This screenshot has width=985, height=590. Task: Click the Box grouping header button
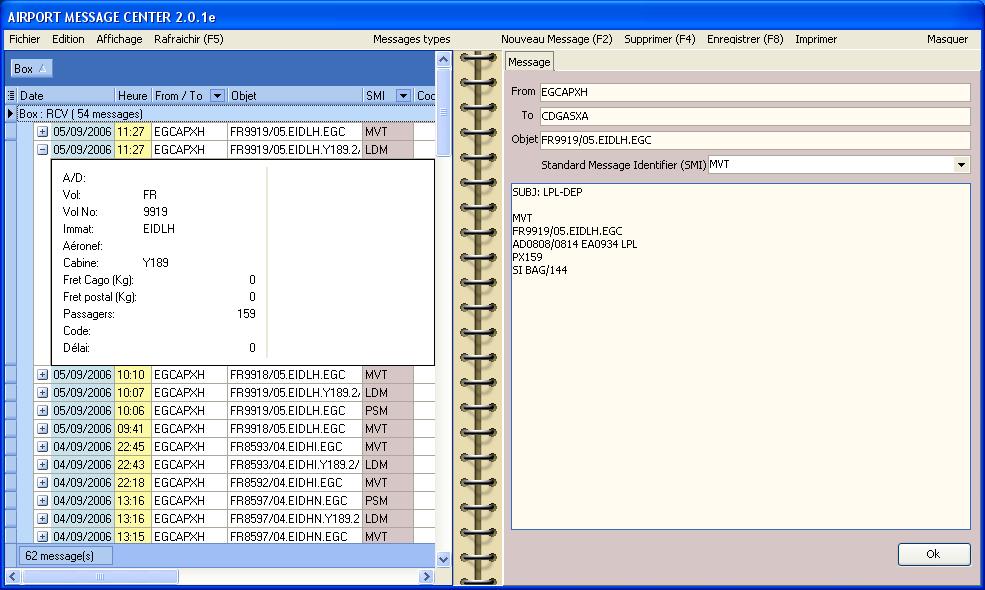(31, 69)
